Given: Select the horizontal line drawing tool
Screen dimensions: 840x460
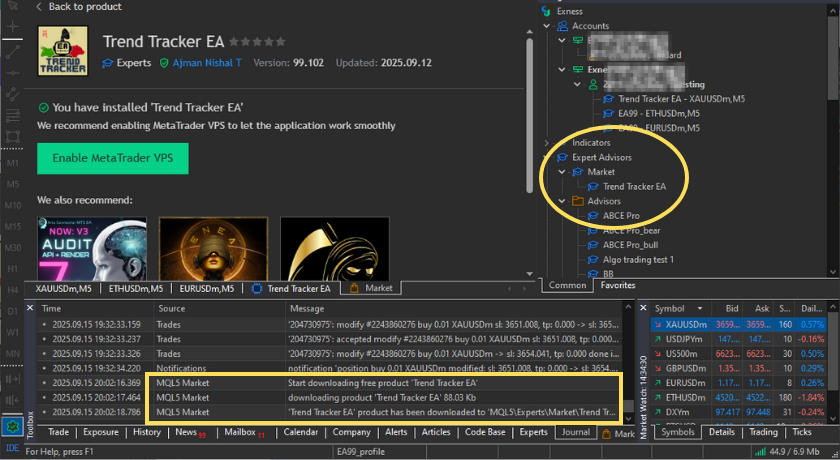Looking at the screenshot, I should point(13,73).
